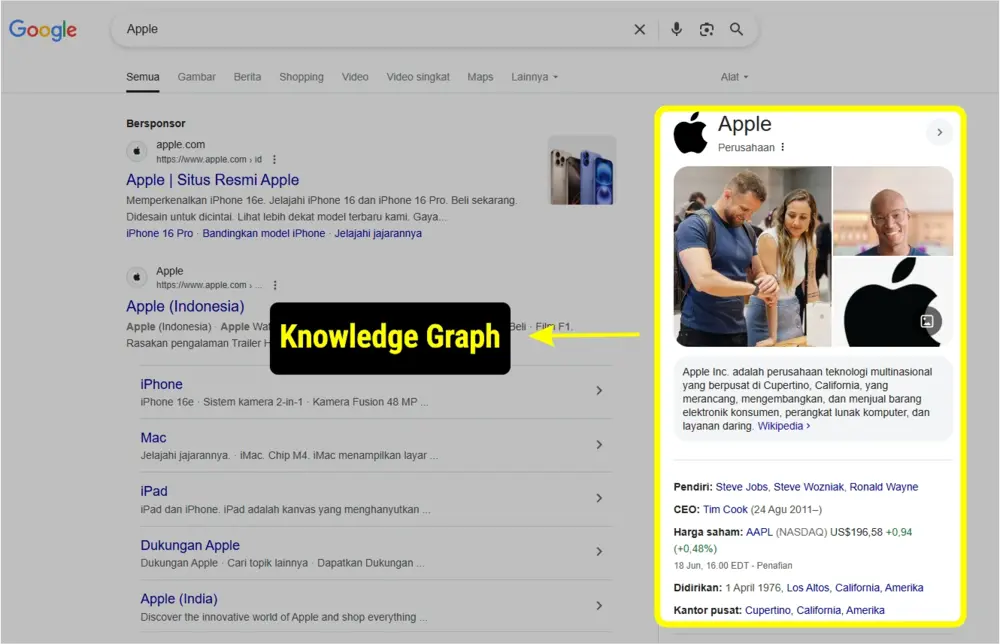Open the Mac sitelink title
The width and height of the screenshot is (1000, 644).
(153, 438)
